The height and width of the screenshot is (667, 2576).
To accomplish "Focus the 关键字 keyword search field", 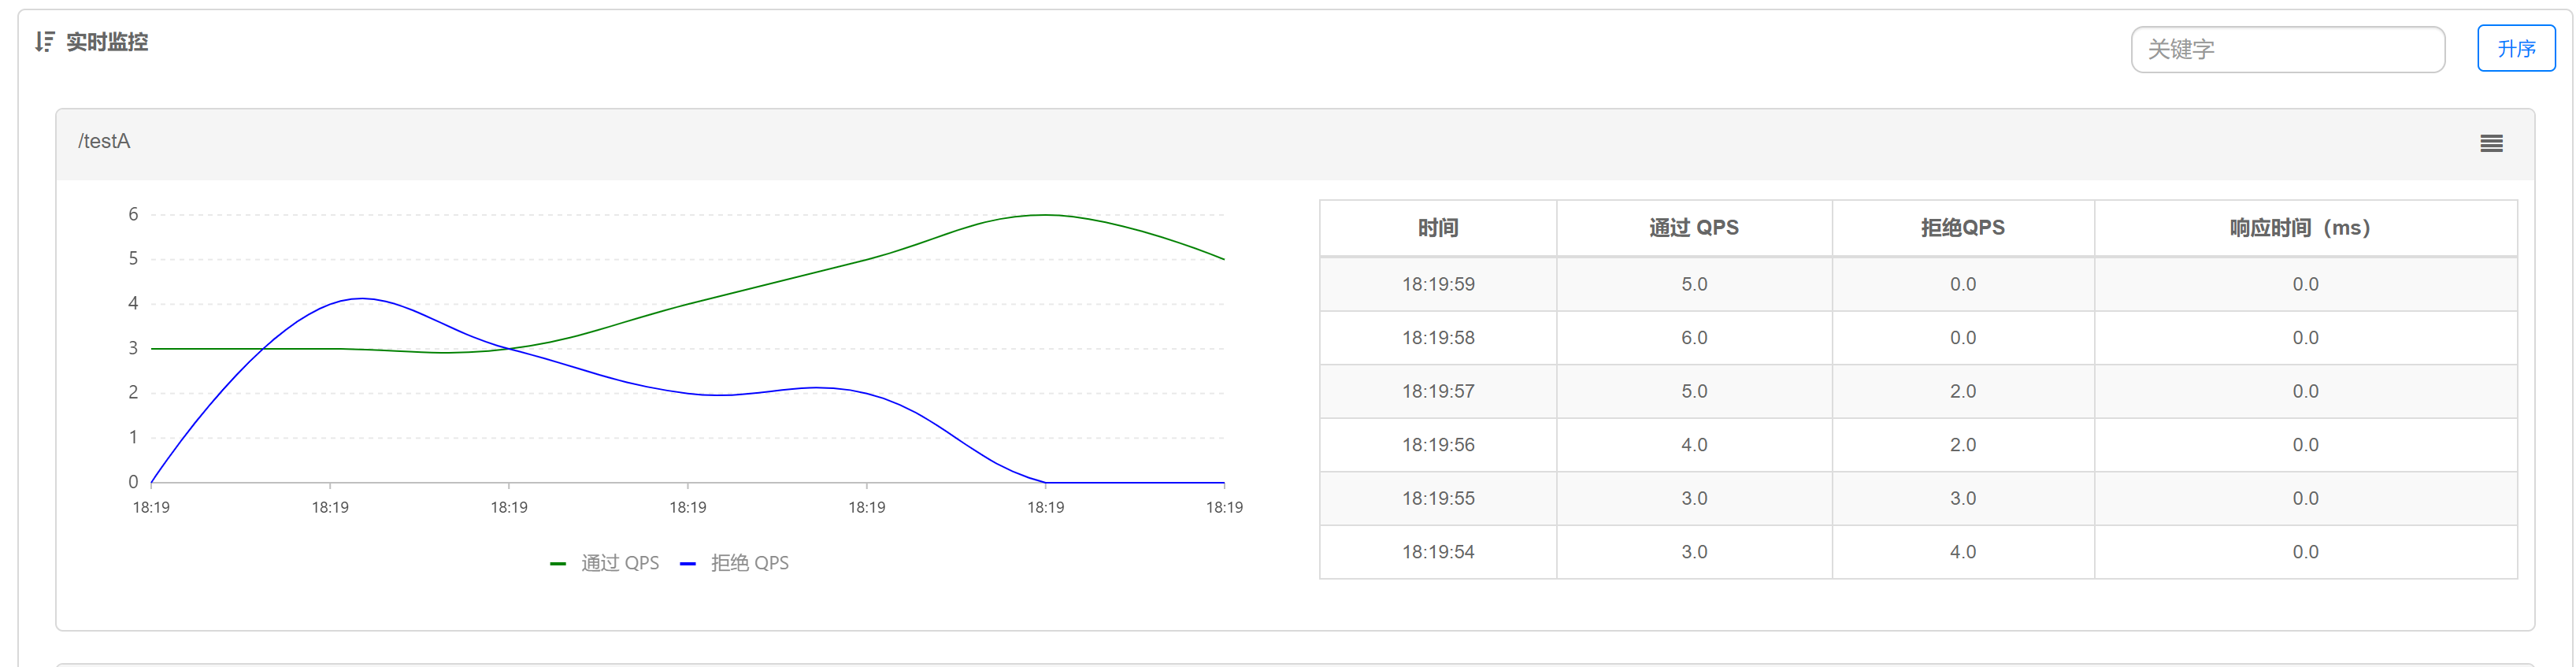I will (x=2287, y=49).
